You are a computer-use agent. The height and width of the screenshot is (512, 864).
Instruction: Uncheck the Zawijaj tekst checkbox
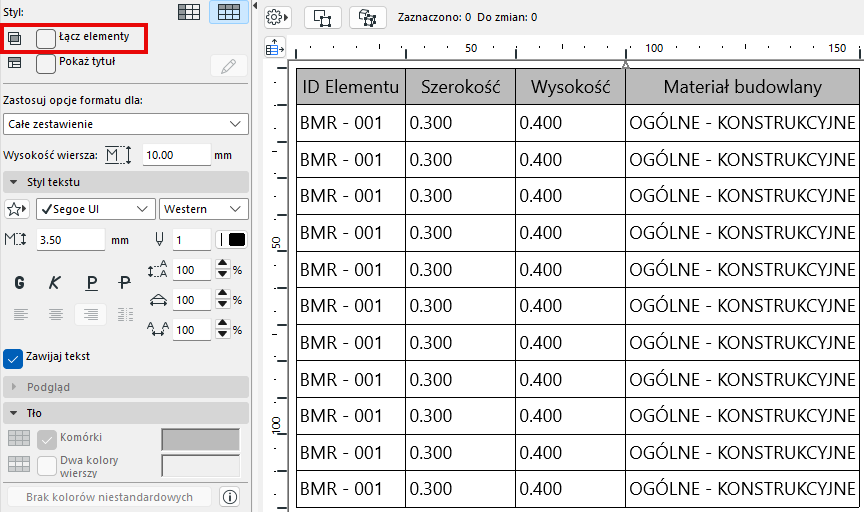[x=14, y=357]
